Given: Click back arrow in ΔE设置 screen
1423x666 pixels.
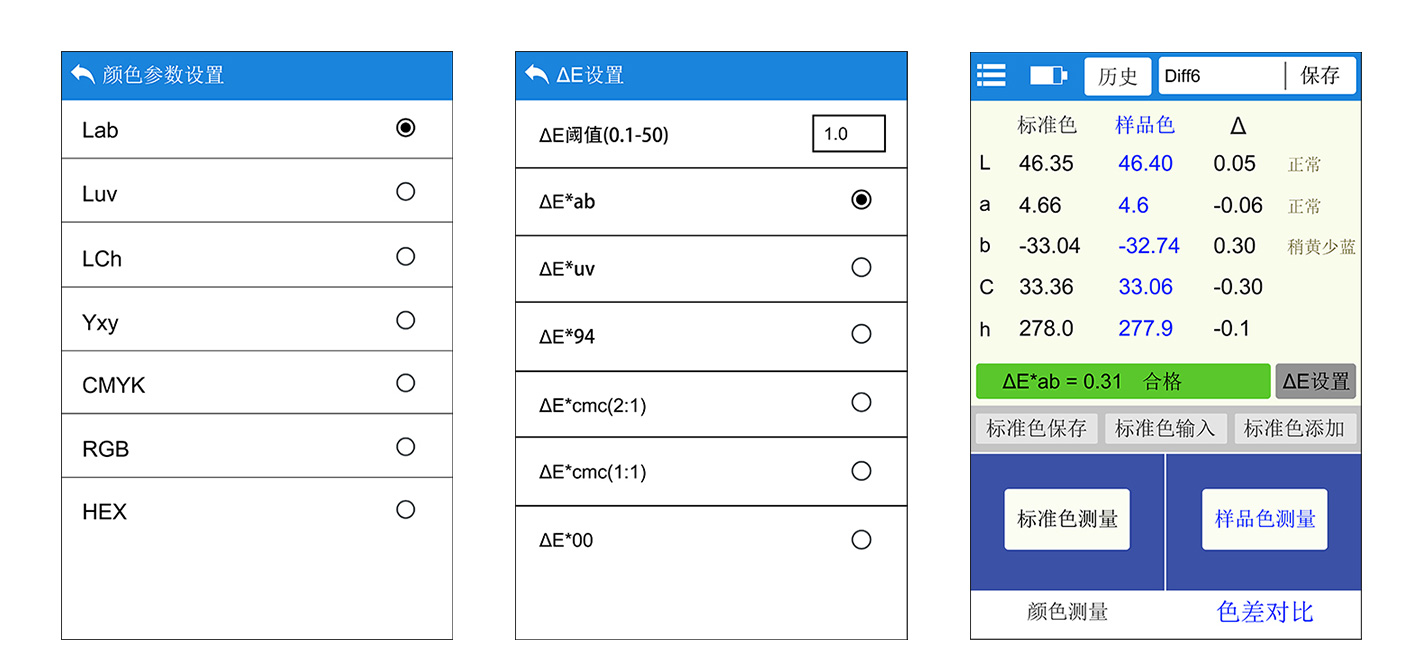Looking at the screenshot, I should click(x=537, y=74).
